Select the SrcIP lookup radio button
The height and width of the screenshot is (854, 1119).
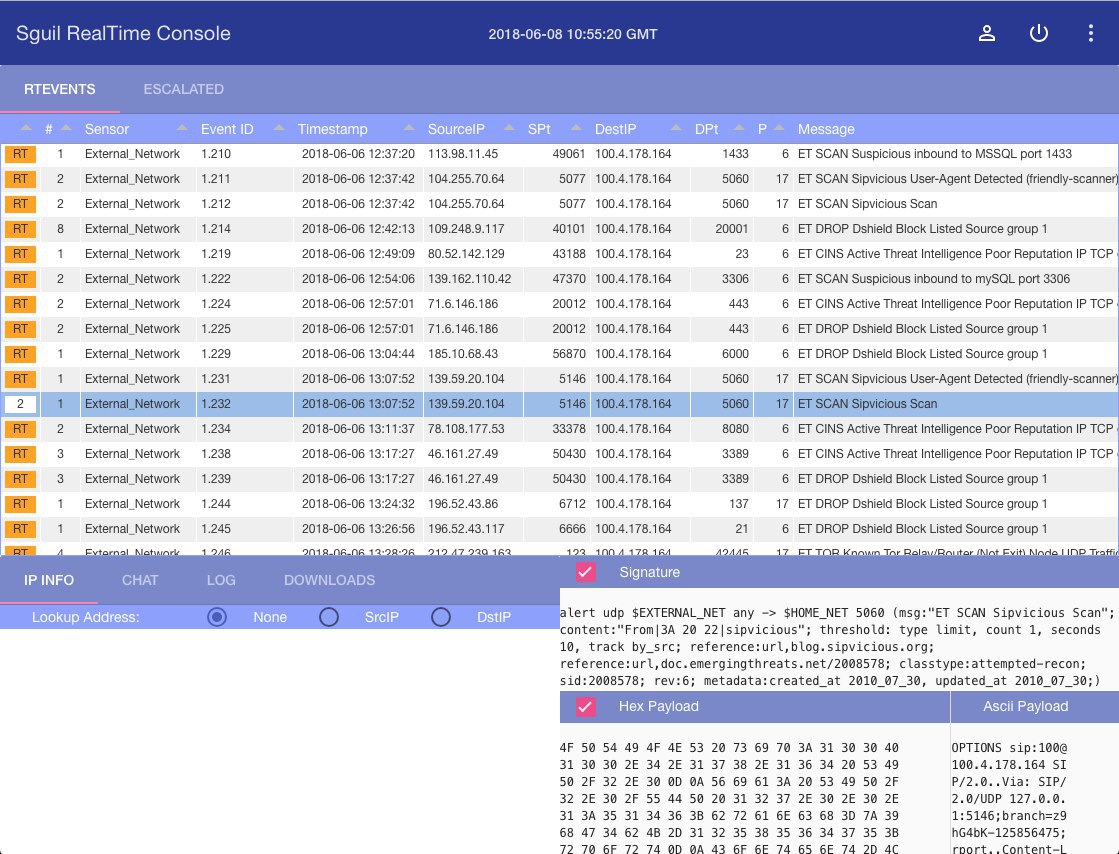click(329, 617)
